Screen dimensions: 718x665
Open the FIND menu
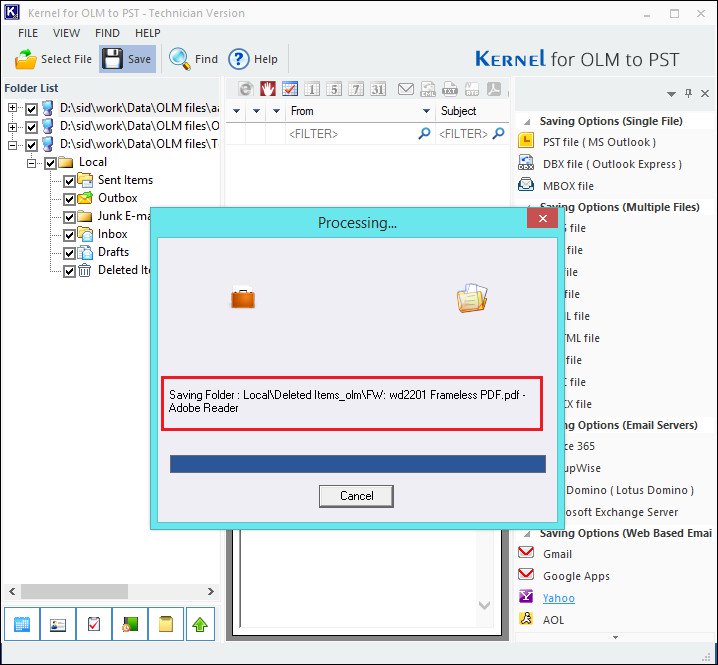point(107,33)
